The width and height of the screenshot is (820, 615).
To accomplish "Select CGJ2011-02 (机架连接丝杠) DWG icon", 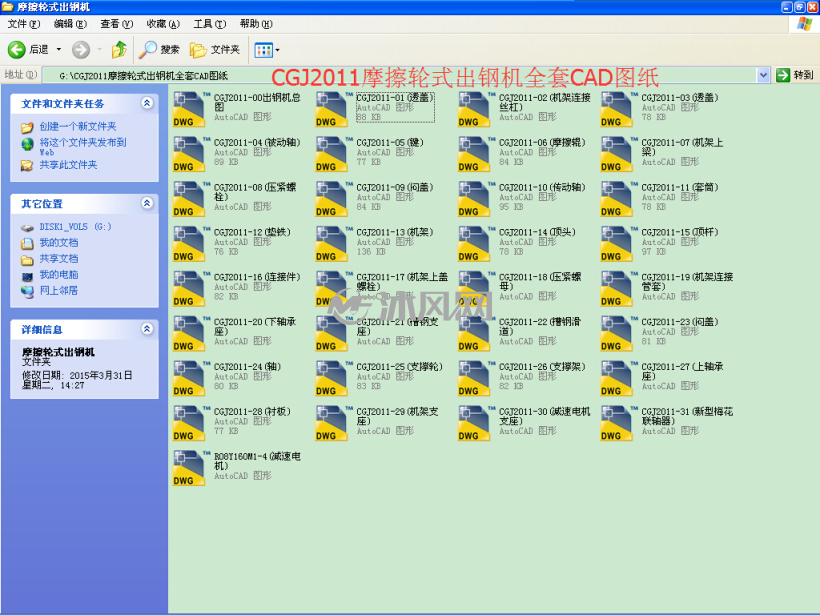I will 474,109.
